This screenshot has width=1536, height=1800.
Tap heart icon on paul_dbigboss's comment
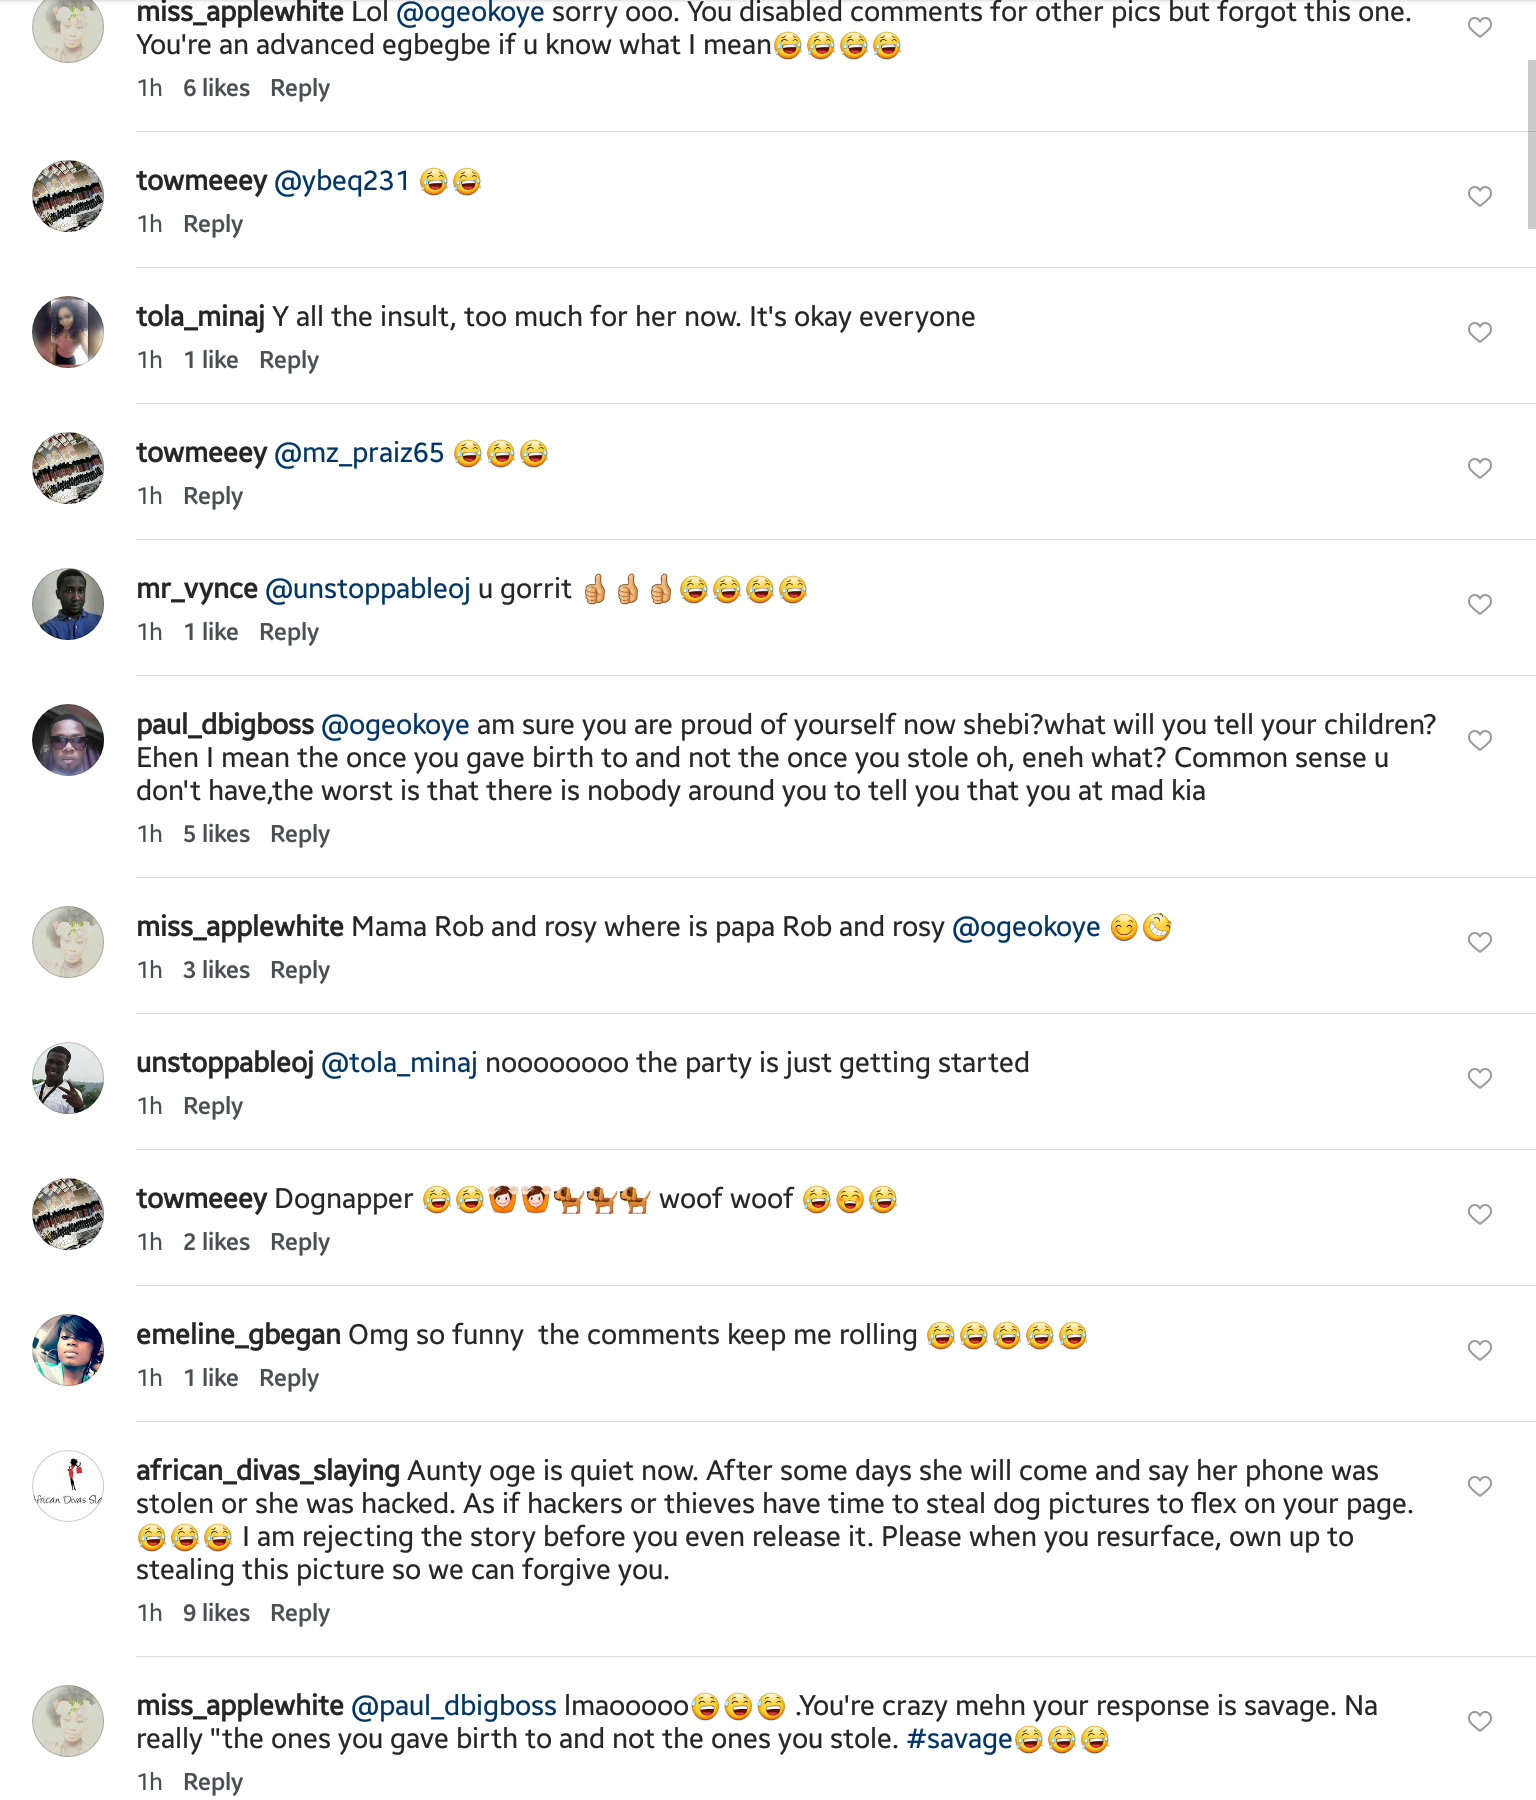[x=1480, y=740]
